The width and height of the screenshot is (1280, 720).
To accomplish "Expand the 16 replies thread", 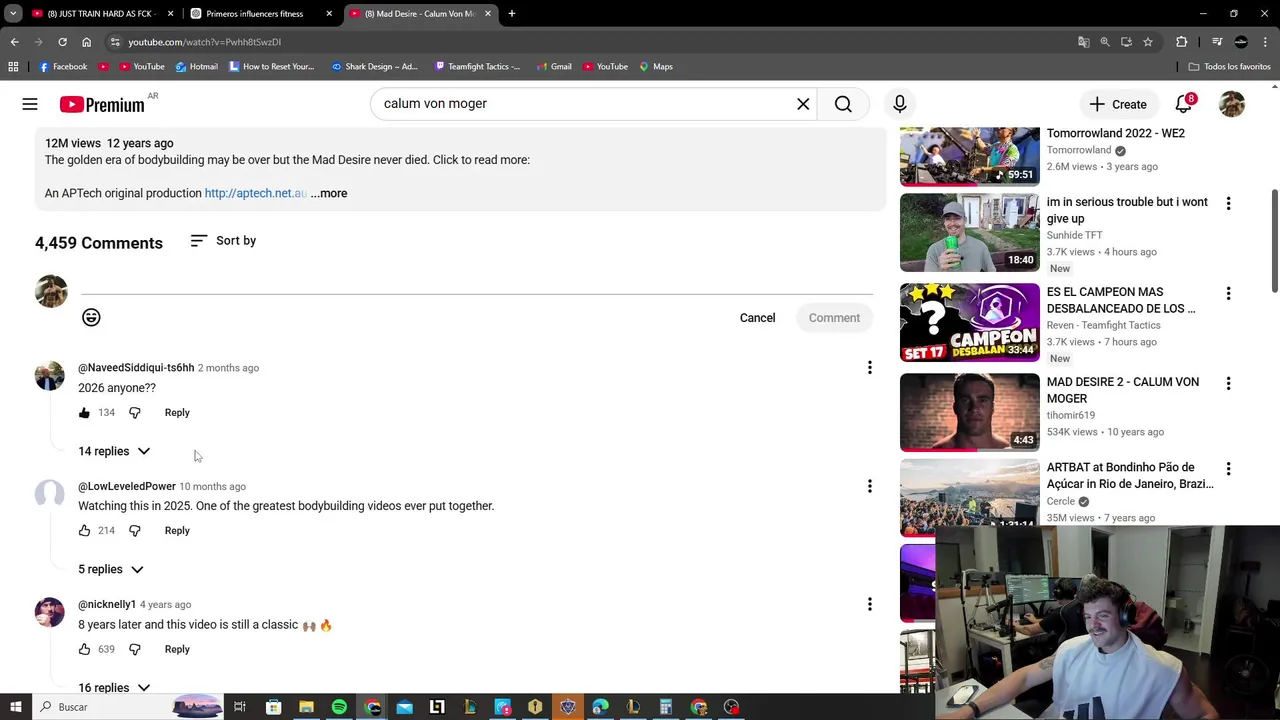I will click(114, 687).
